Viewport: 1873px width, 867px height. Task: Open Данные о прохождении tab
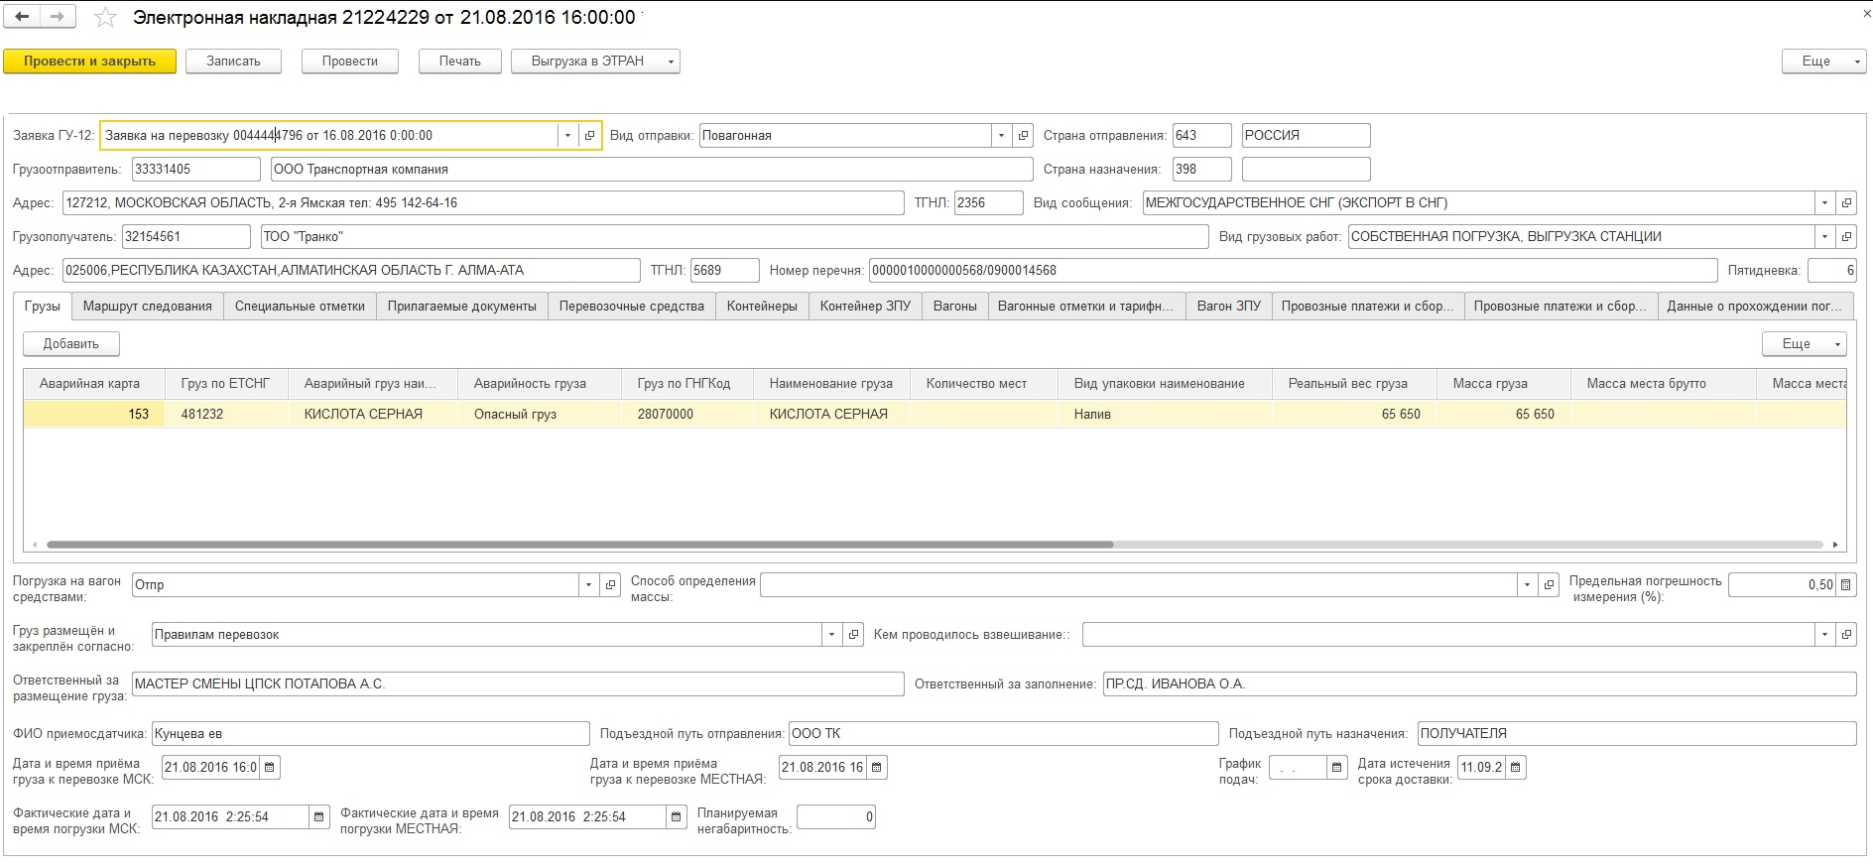(x=1755, y=307)
